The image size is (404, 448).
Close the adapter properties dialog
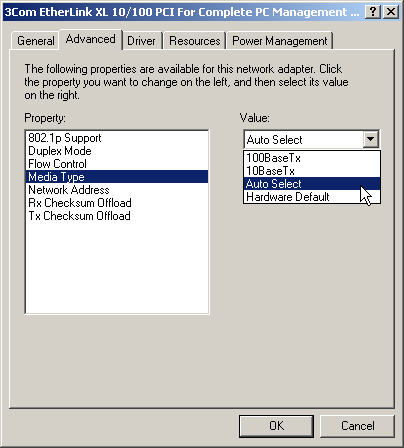tap(390, 12)
